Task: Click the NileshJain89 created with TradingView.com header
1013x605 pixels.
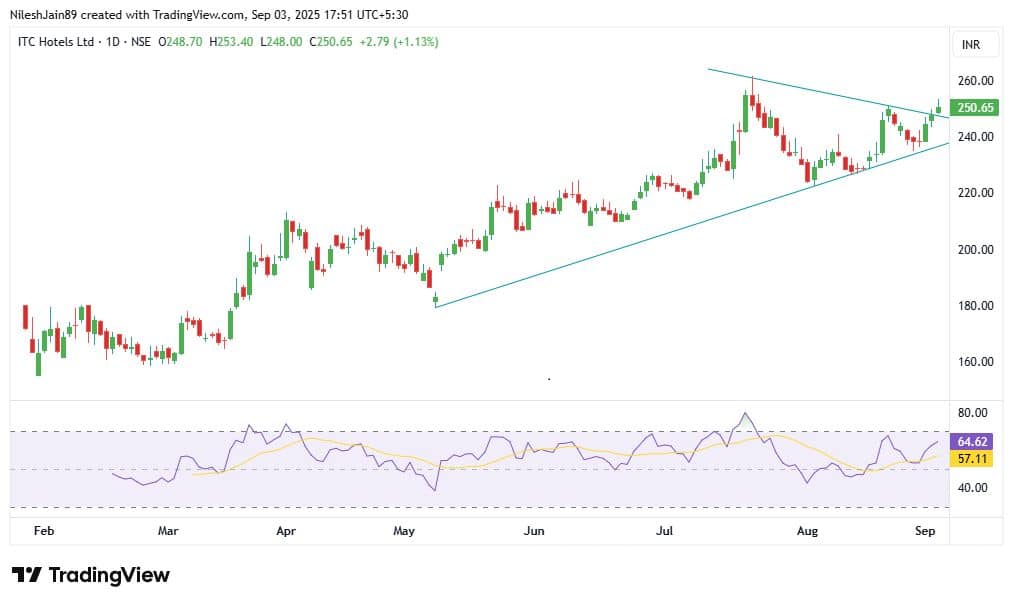Action: coord(209,14)
